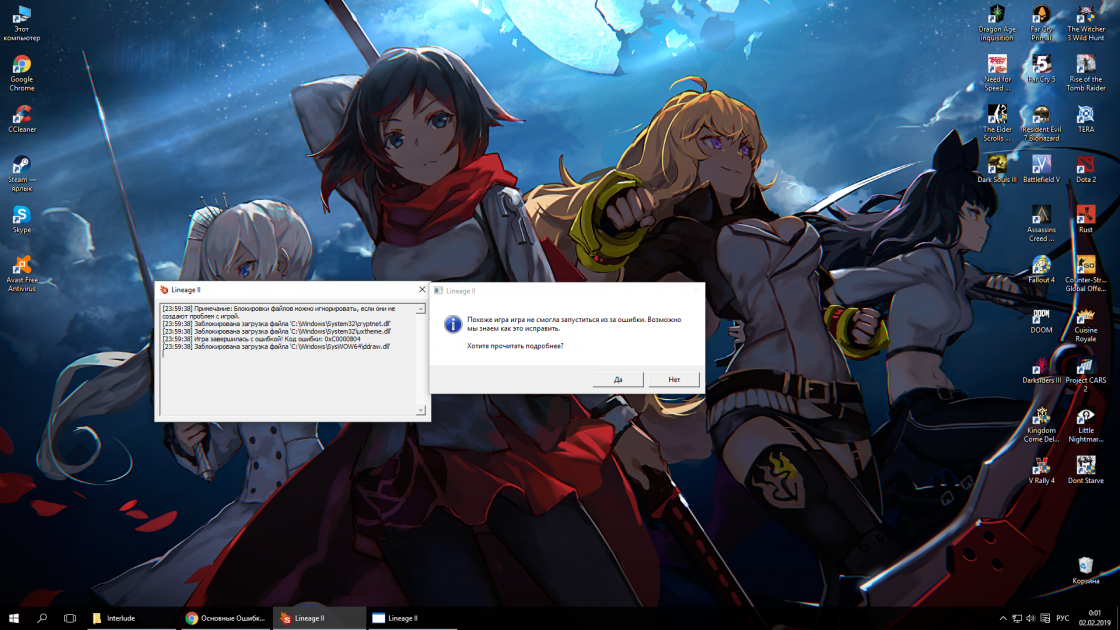Close the Lineage II log window

pyautogui.click(x=422, y=289)
